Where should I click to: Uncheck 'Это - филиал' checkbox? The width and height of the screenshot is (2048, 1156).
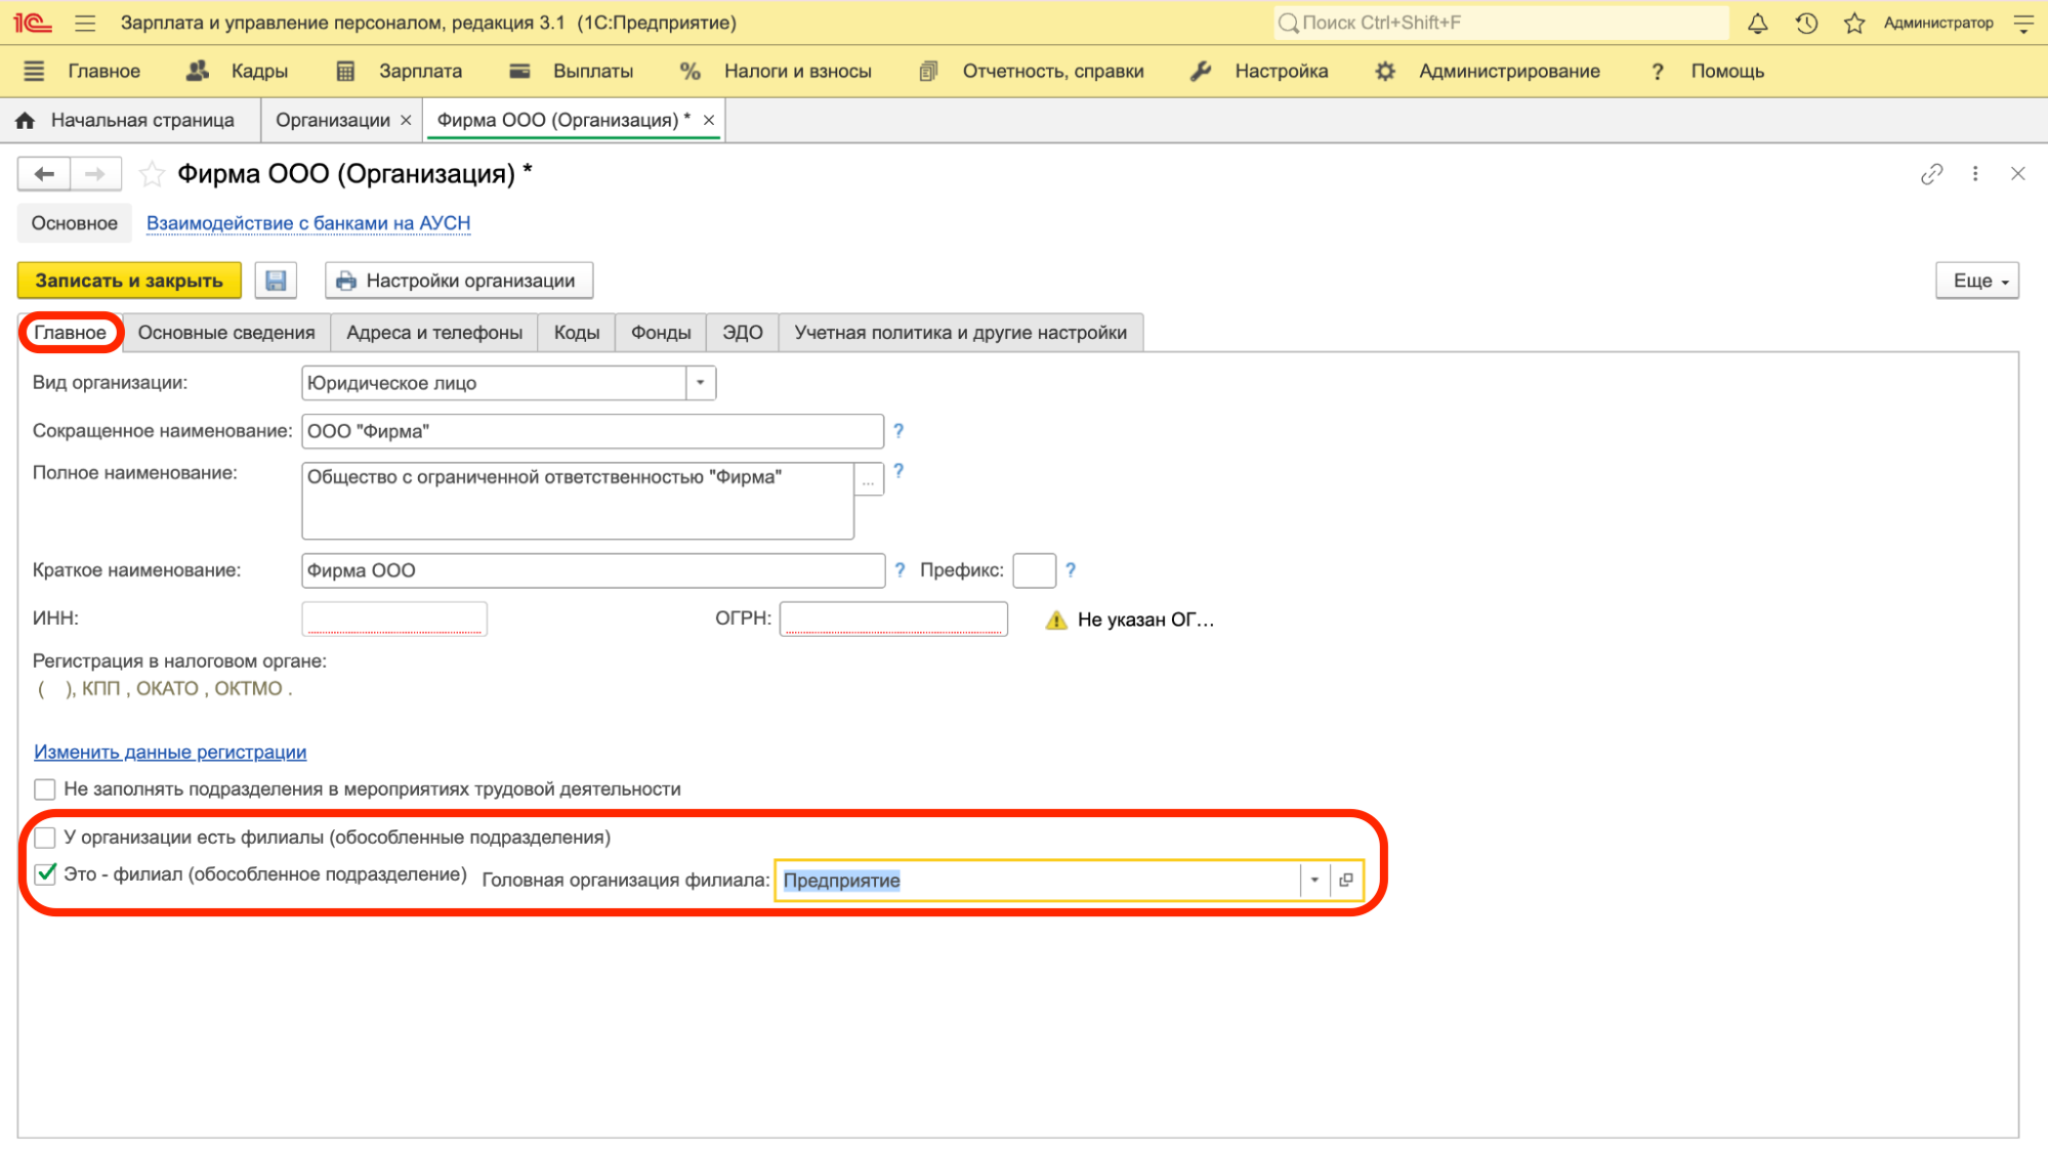45,874
